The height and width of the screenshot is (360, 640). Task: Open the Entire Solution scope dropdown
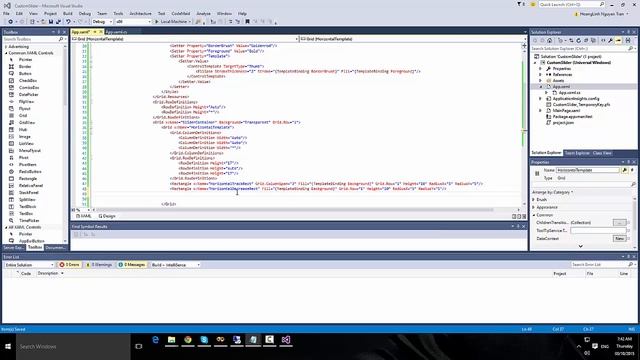[29, 265]
